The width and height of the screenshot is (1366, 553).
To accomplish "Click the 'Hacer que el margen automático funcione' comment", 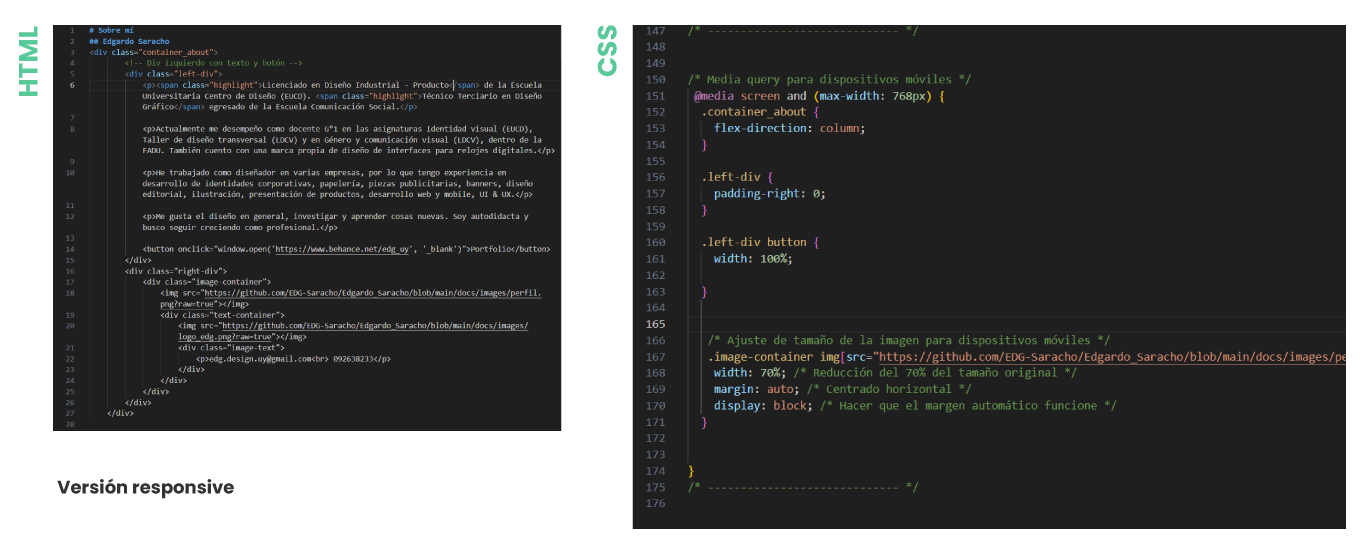I will pyautogui.click(x=968, y=405).
